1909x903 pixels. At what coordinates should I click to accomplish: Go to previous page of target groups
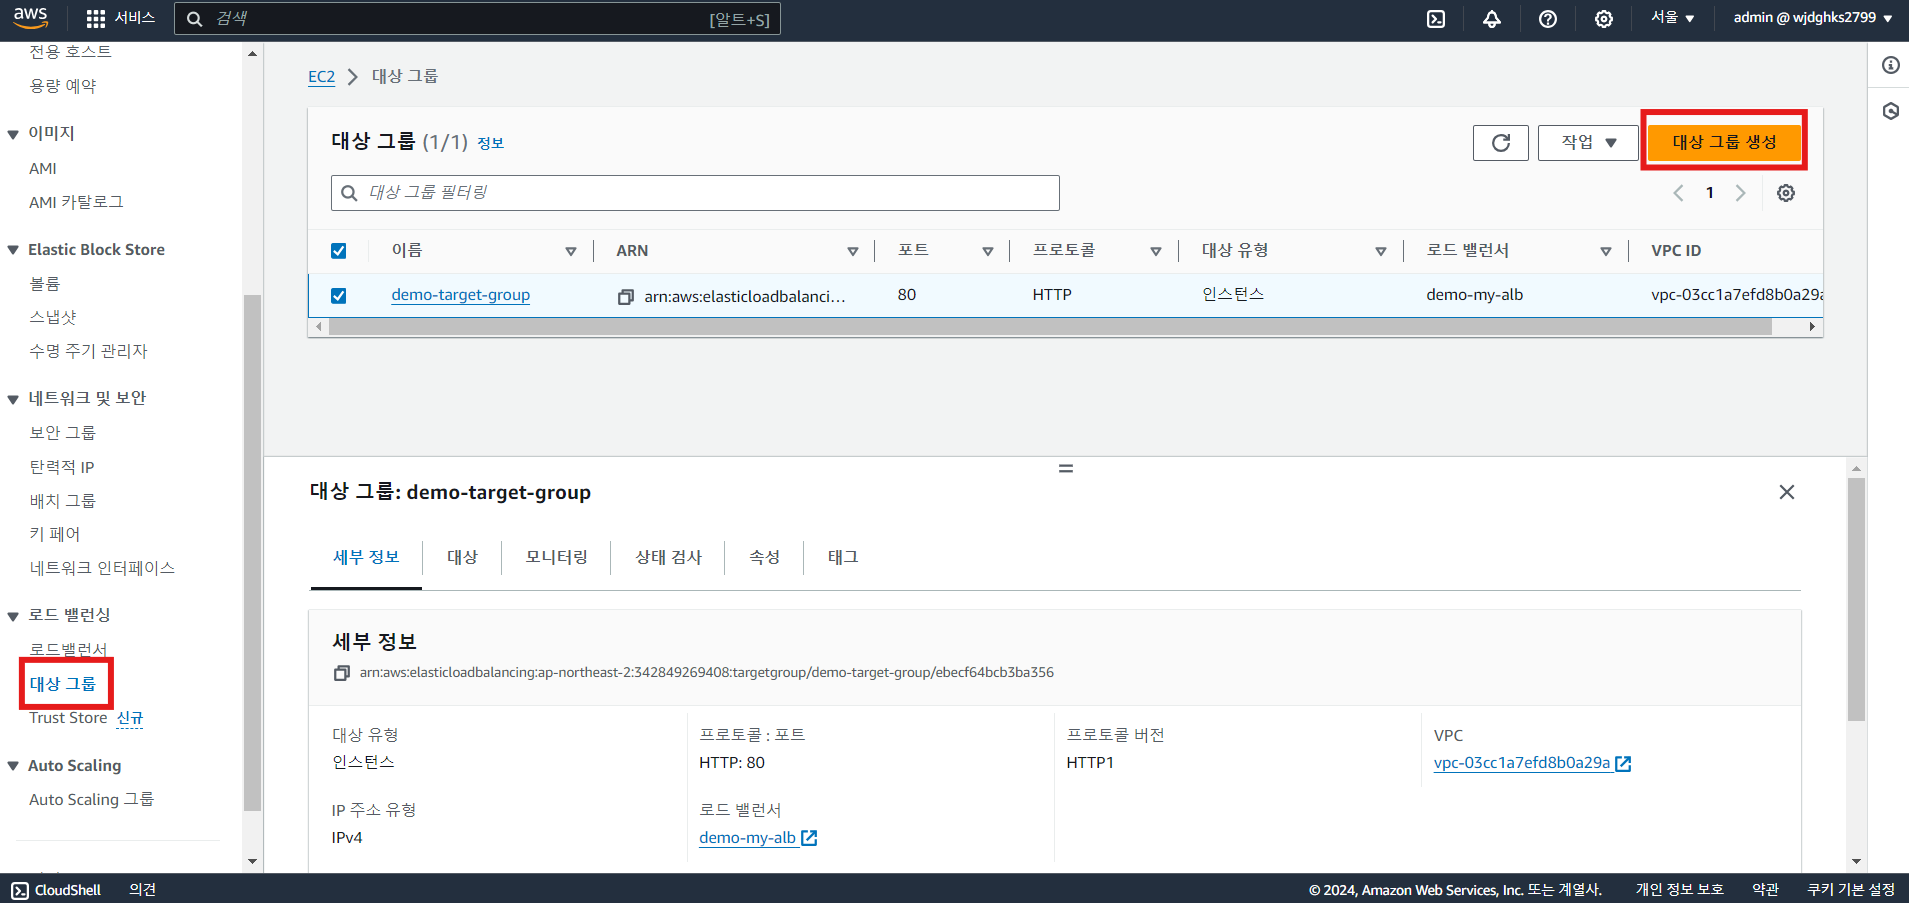pos(1679,193)
